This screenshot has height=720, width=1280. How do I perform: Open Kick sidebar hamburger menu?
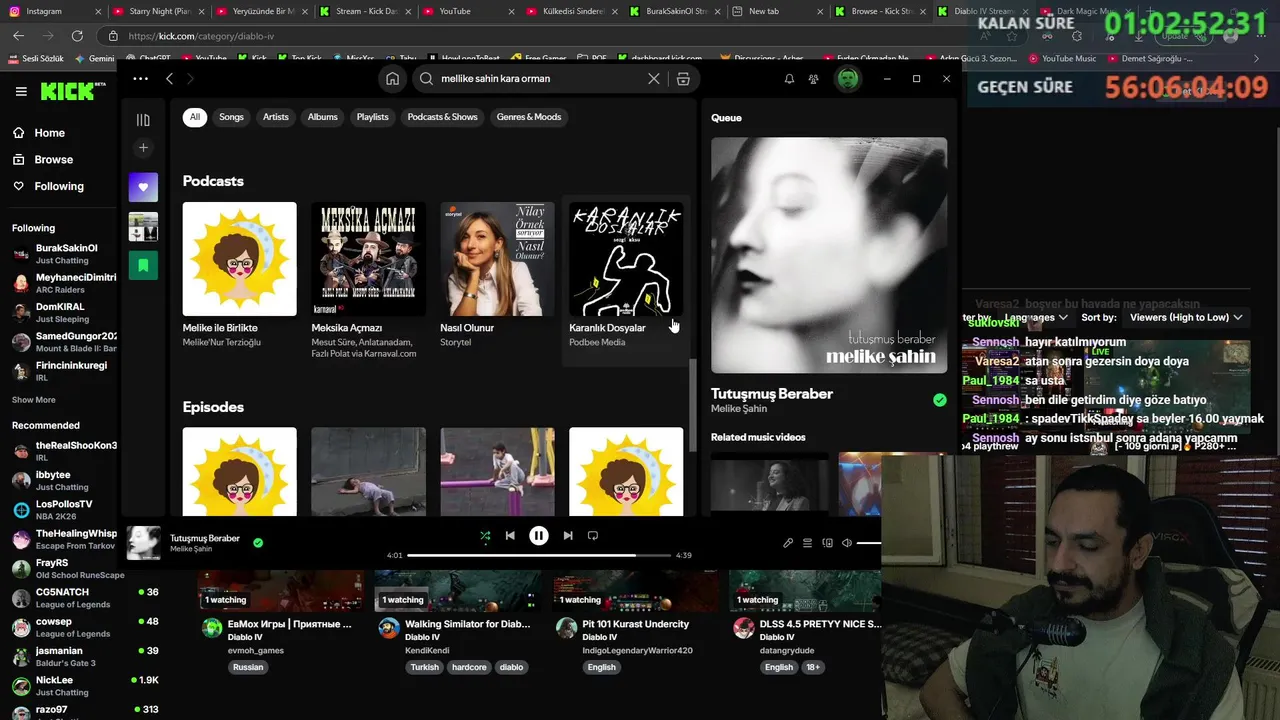point(21,91)
